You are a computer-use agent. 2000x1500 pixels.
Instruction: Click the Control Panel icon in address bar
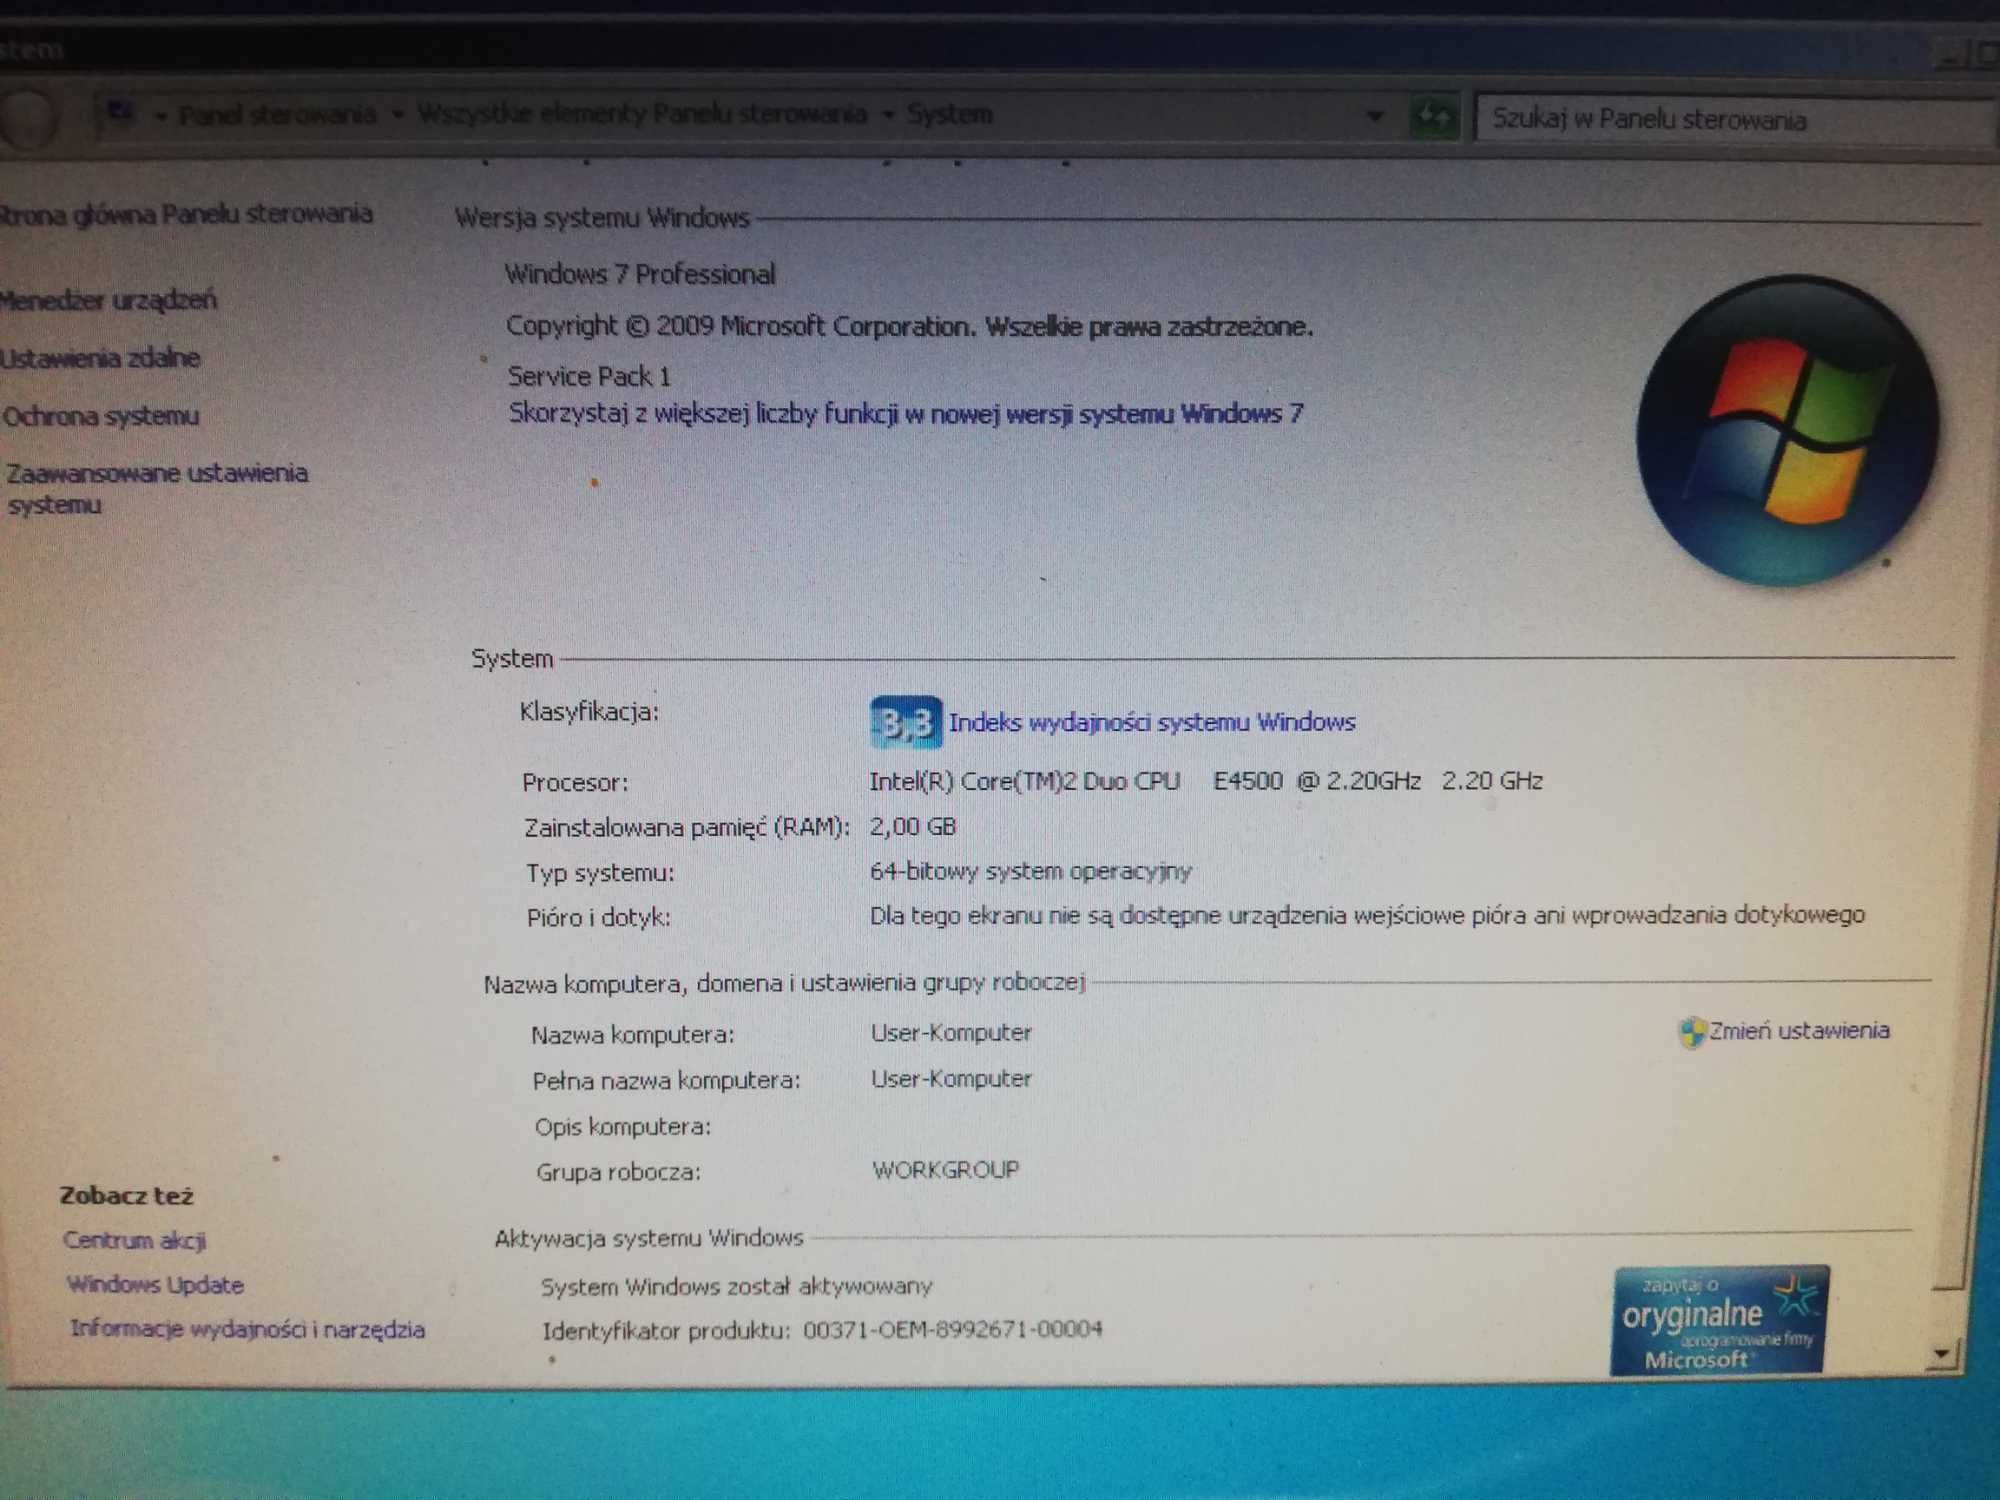(121, 112)
